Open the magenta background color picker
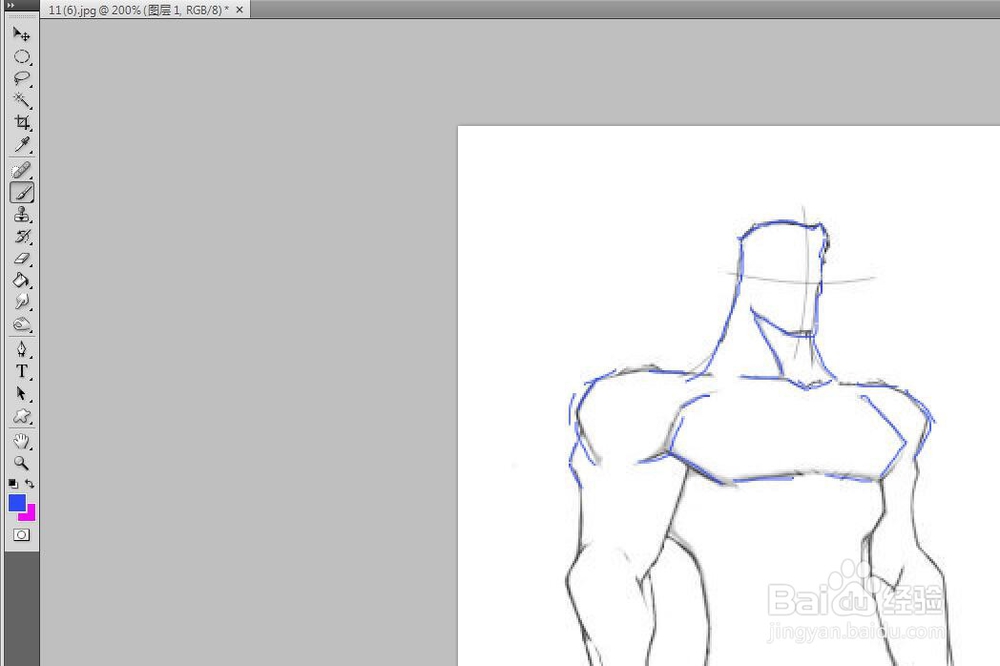 [29, 514]
